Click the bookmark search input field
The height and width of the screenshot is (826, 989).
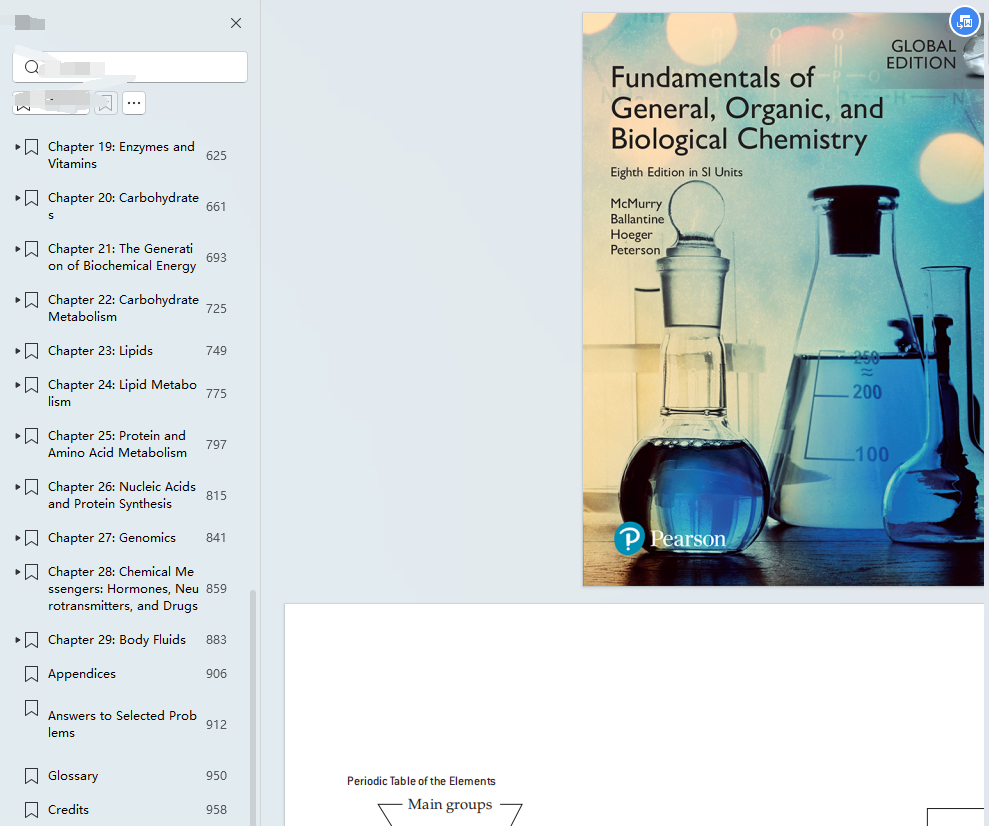click(x=130, y=67)
